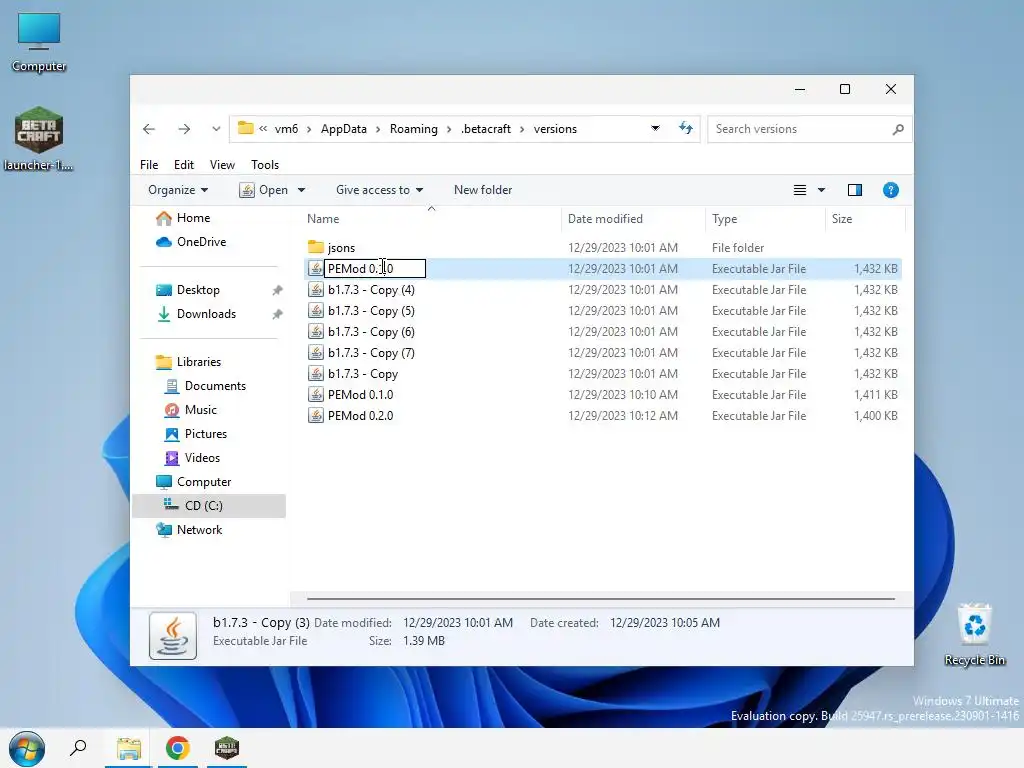Click the search magnifier icon
Viewport: 1024px width, 768px height.
tap(898, 129)
